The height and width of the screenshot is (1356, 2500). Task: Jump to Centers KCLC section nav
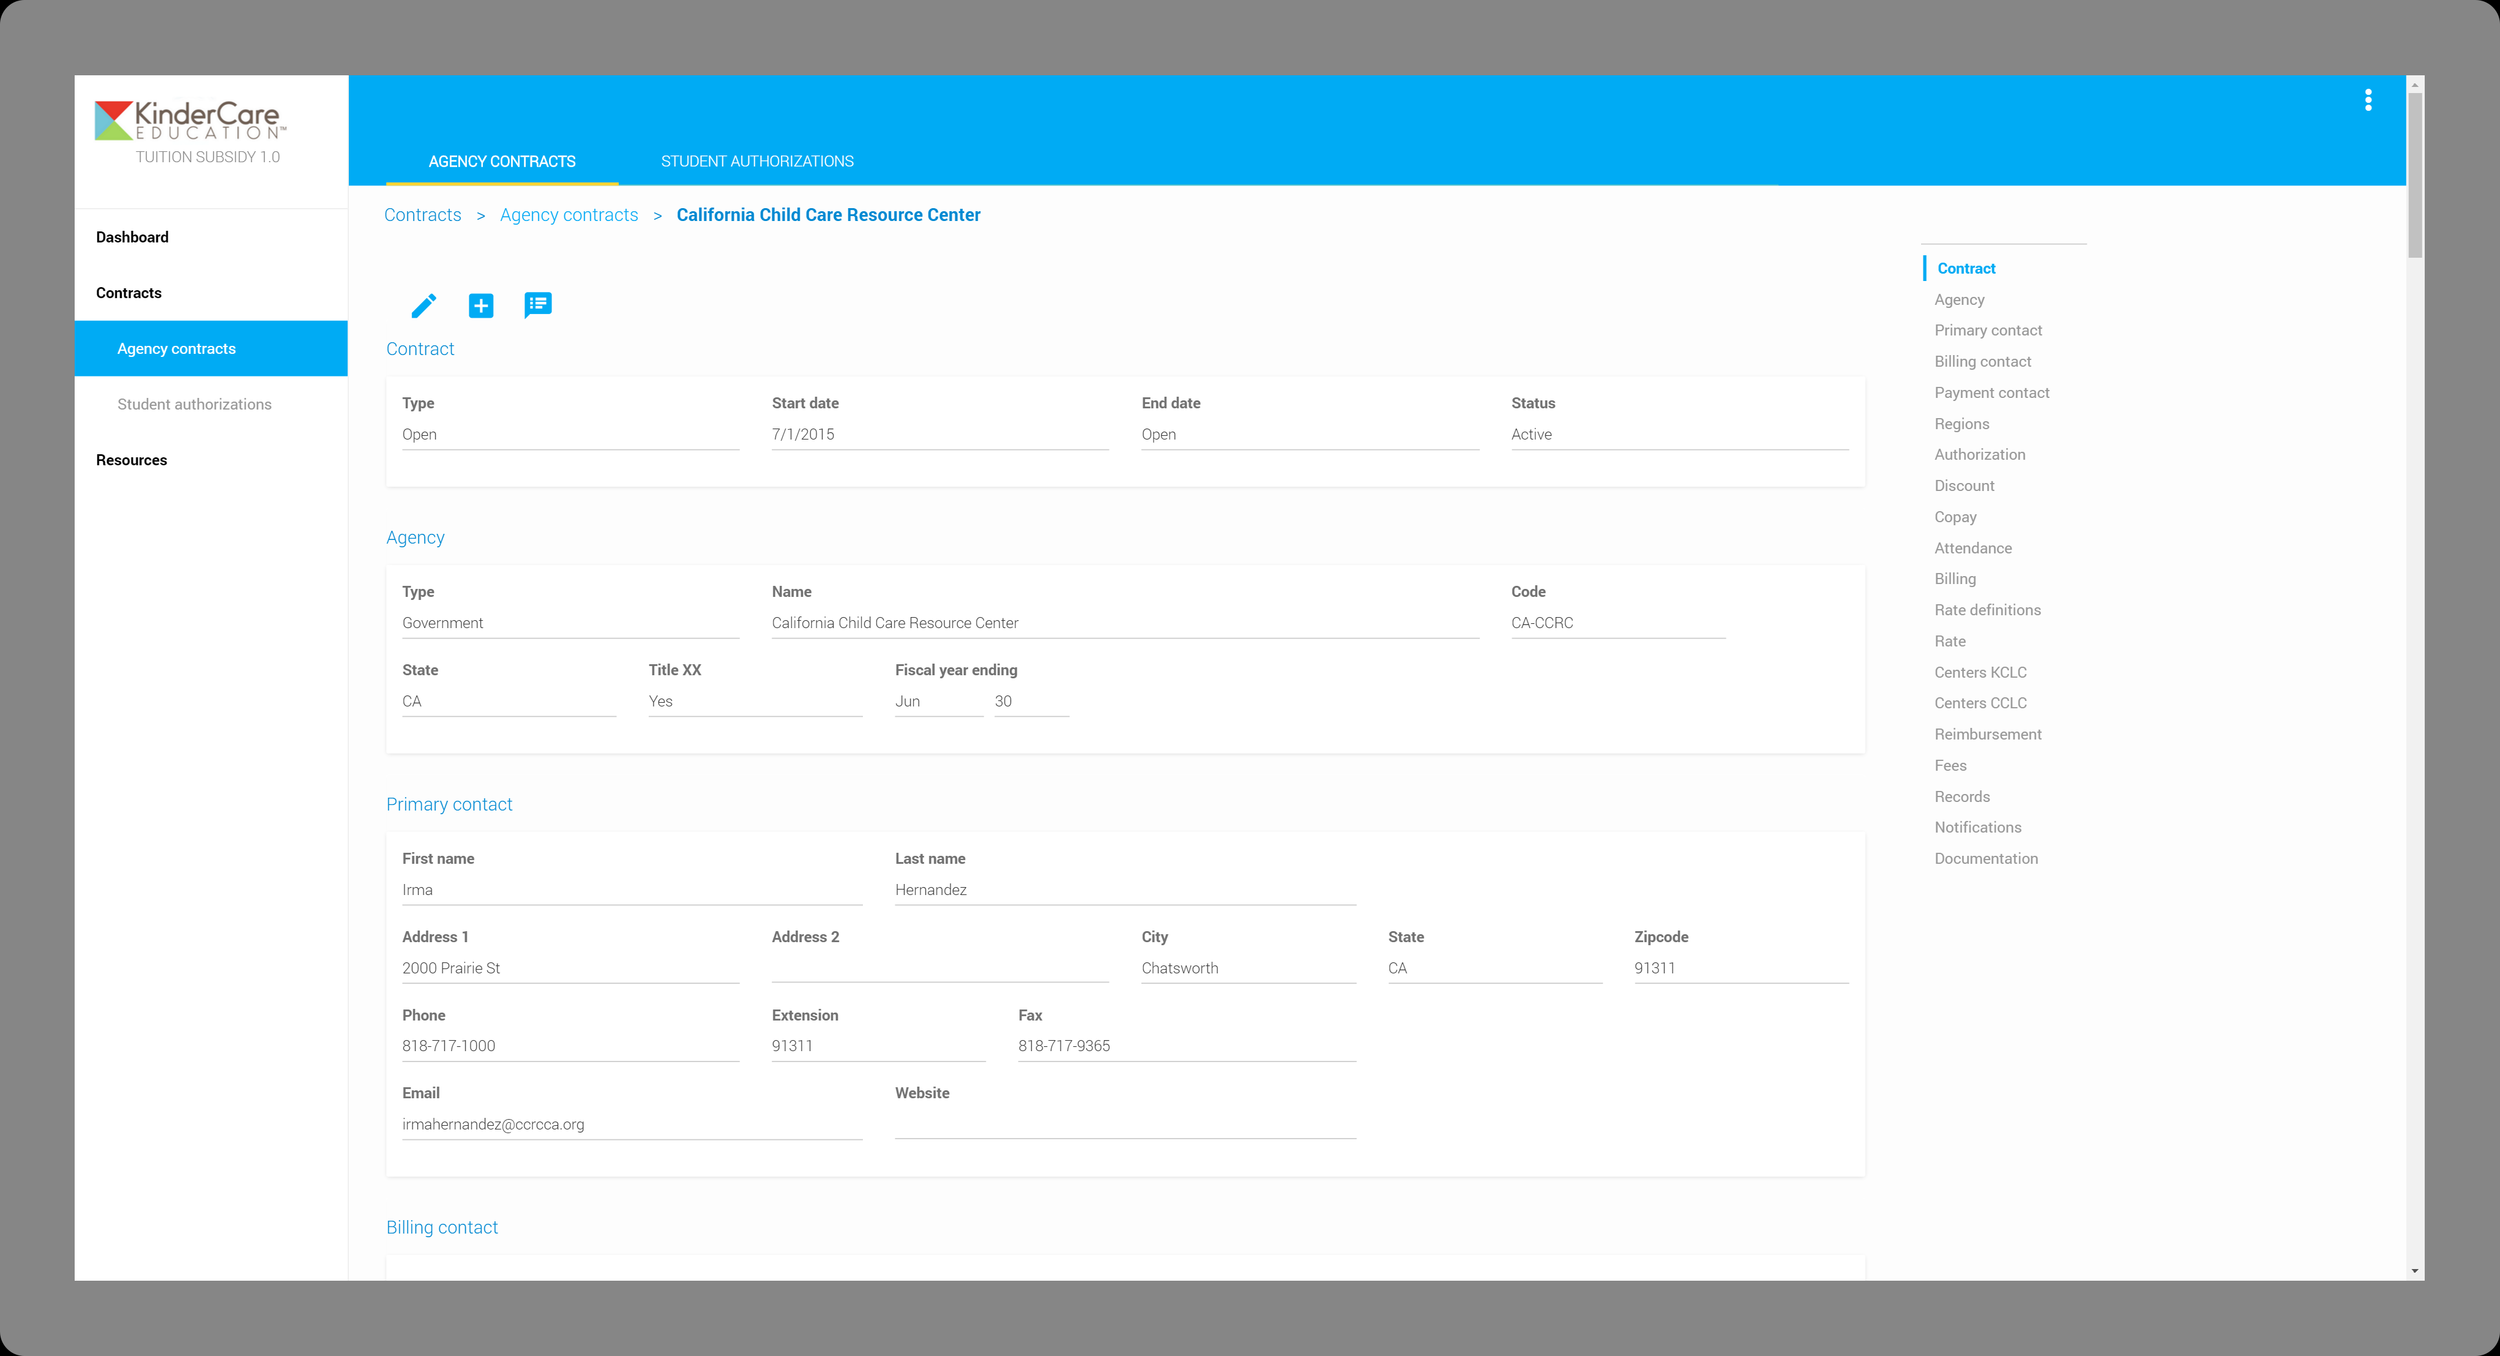1980,672
